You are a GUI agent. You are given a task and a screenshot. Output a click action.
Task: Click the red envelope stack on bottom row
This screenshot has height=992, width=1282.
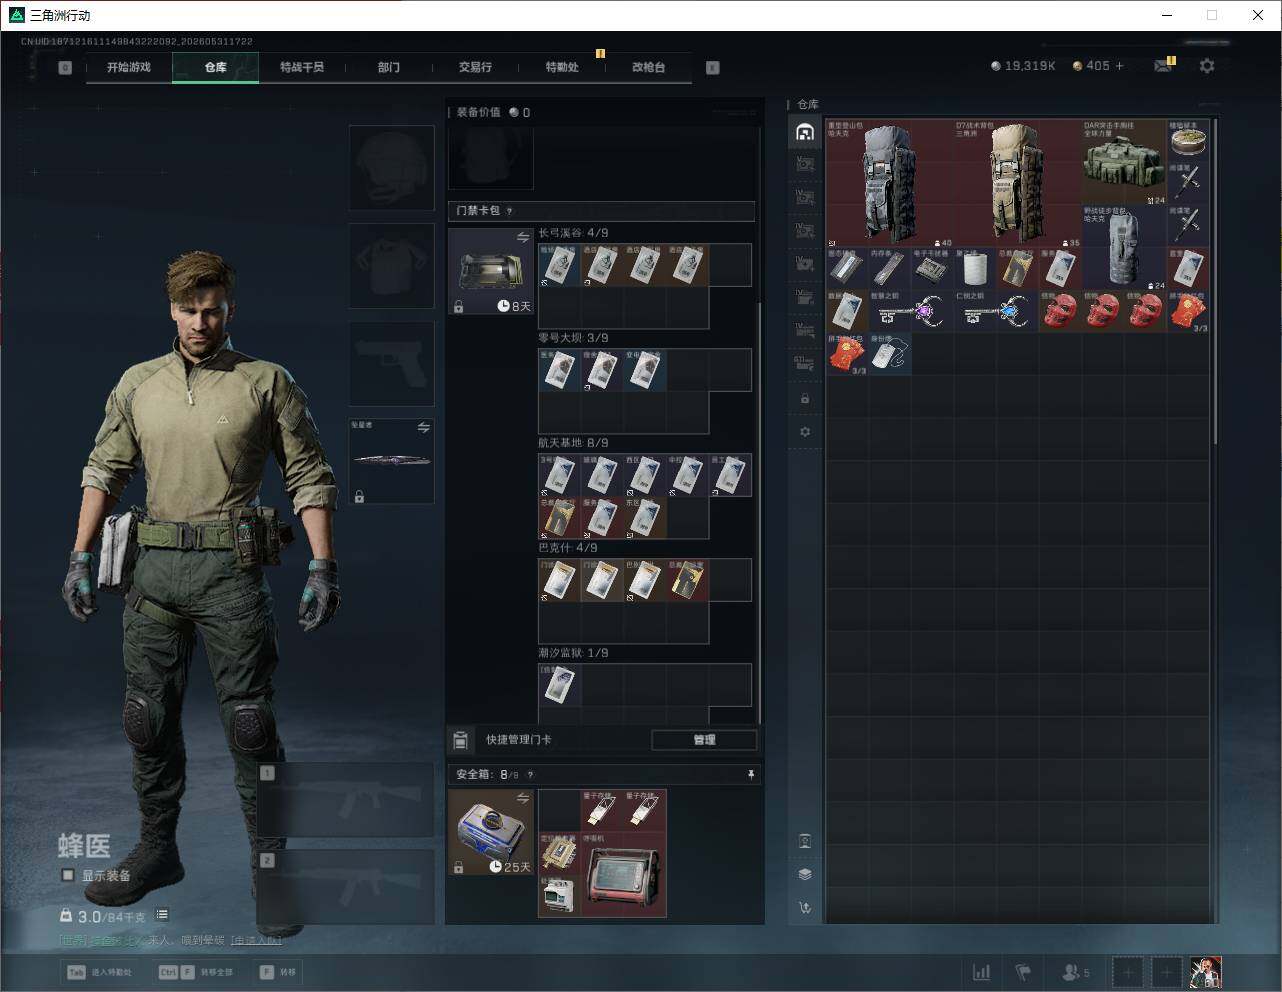(847, 354)
